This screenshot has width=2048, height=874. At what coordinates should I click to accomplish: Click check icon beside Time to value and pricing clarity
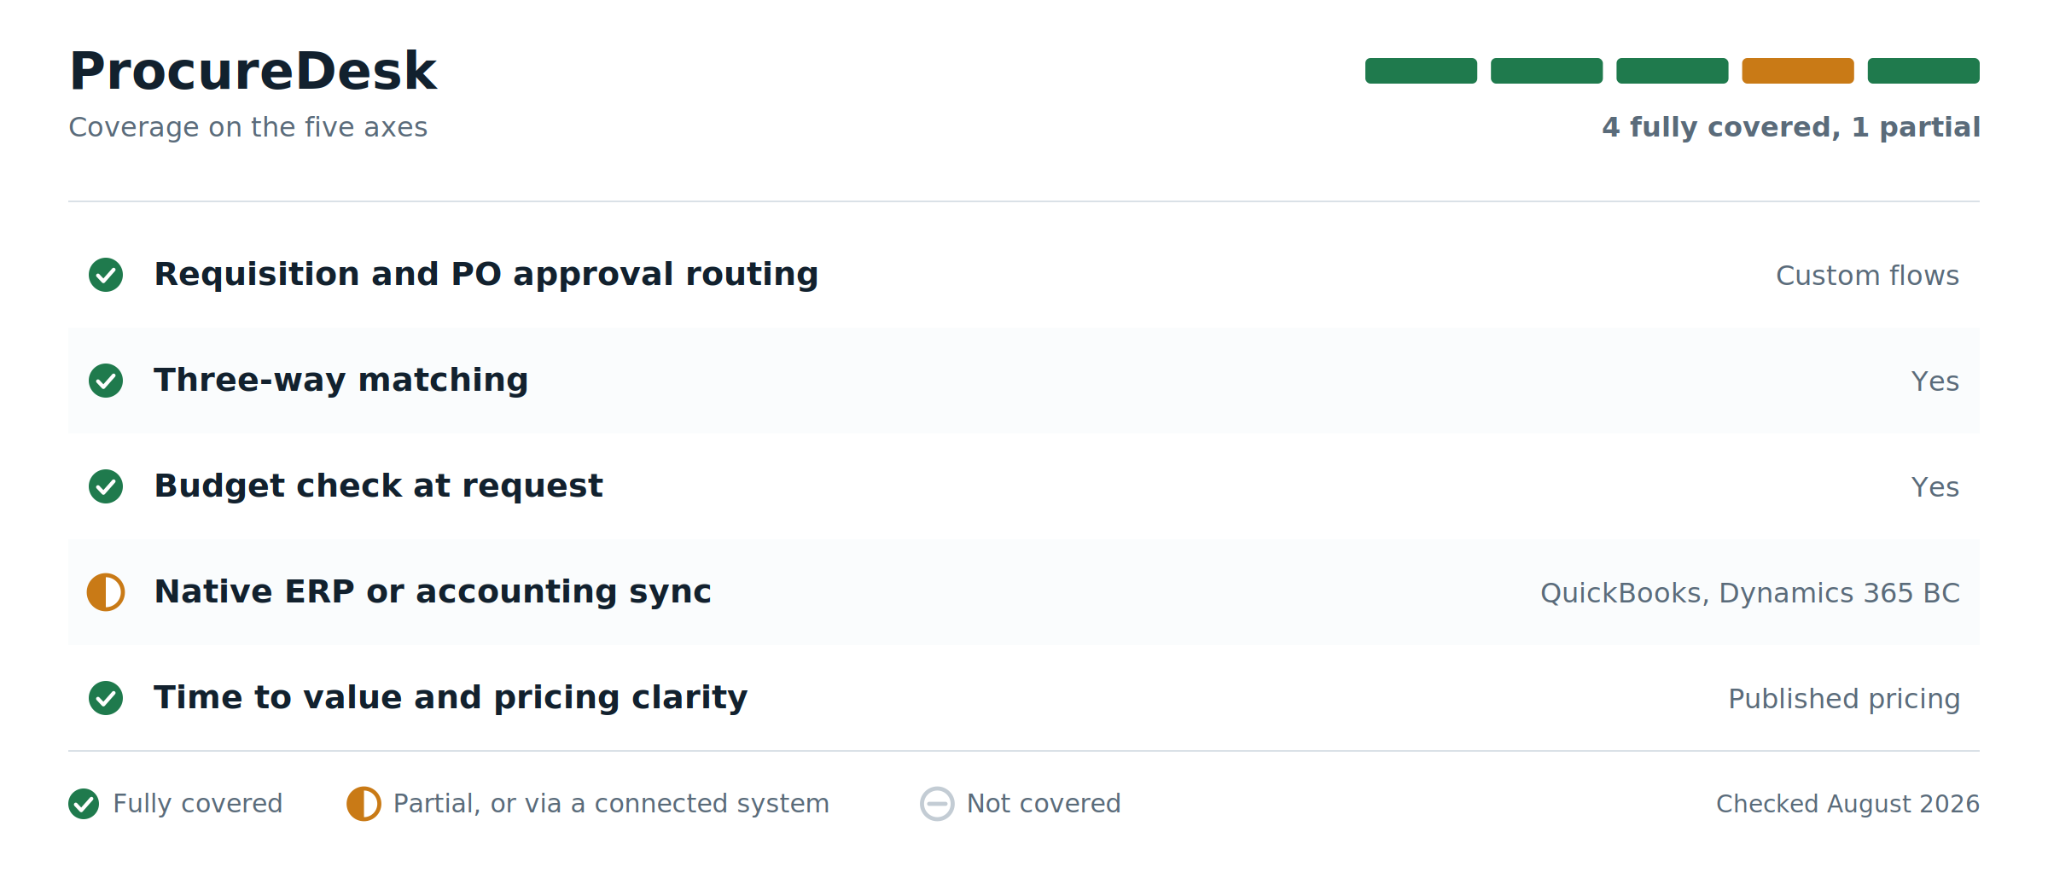(106, 698)
